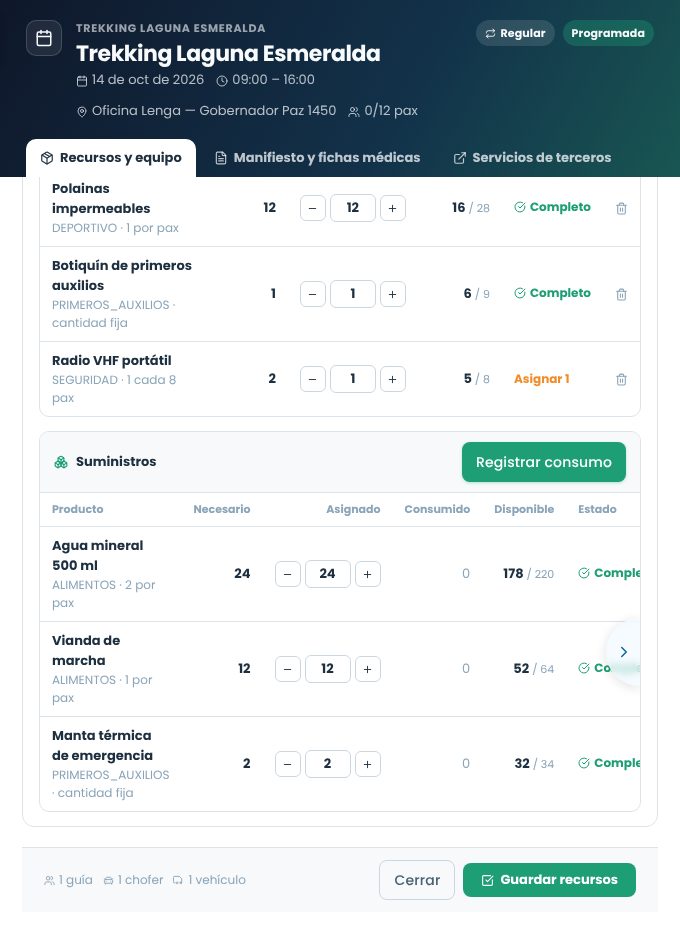Click the 1 vehículo summary in the footer

pos(209,880)
